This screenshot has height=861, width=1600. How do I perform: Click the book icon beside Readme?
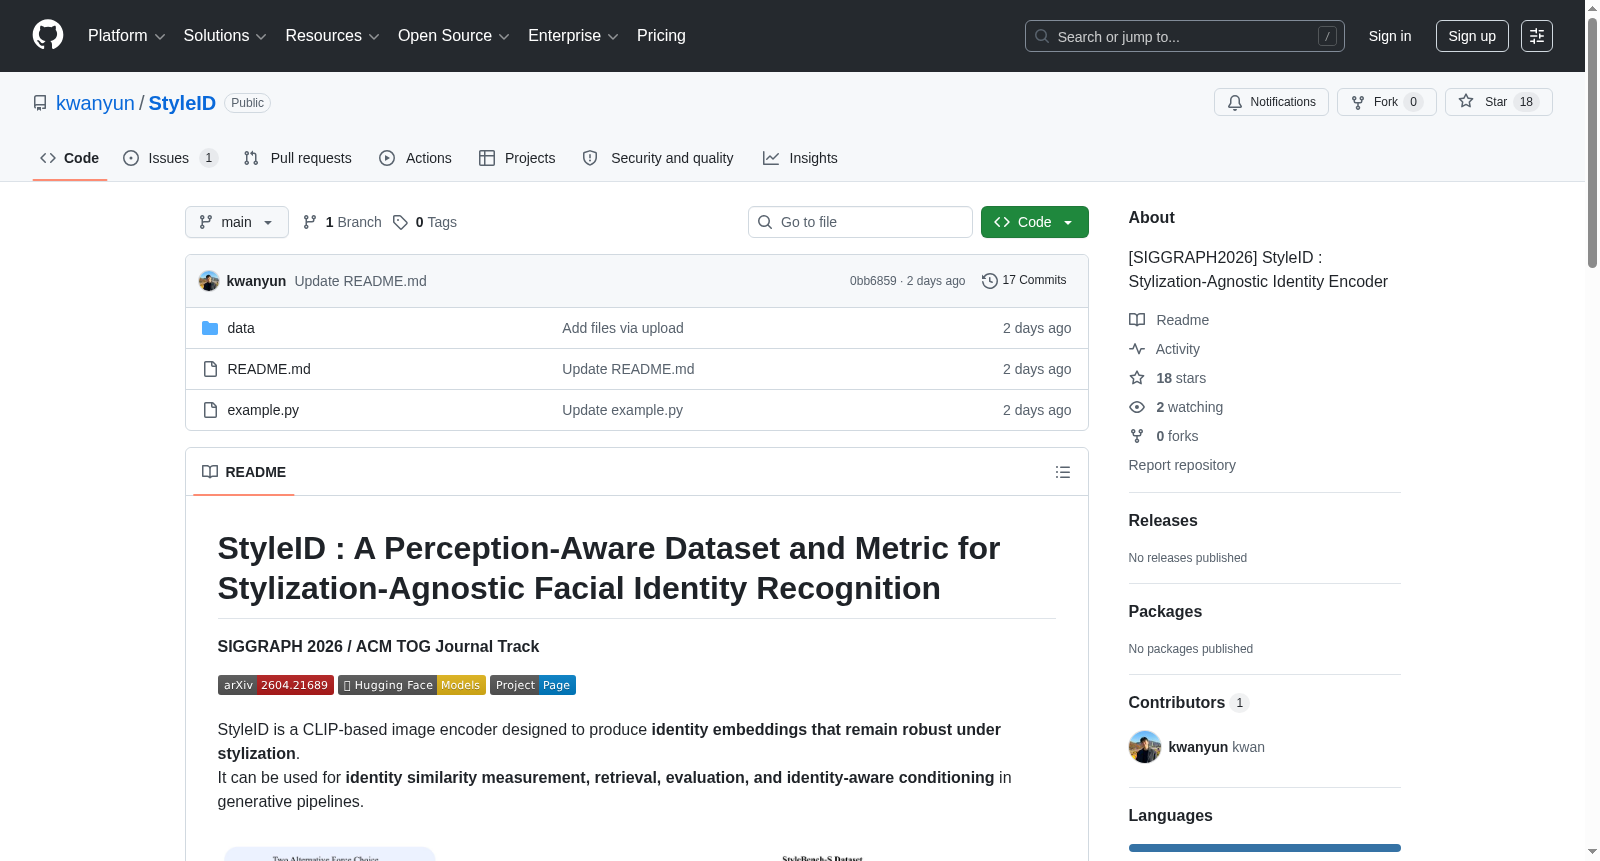click(x=1137, y=320)
